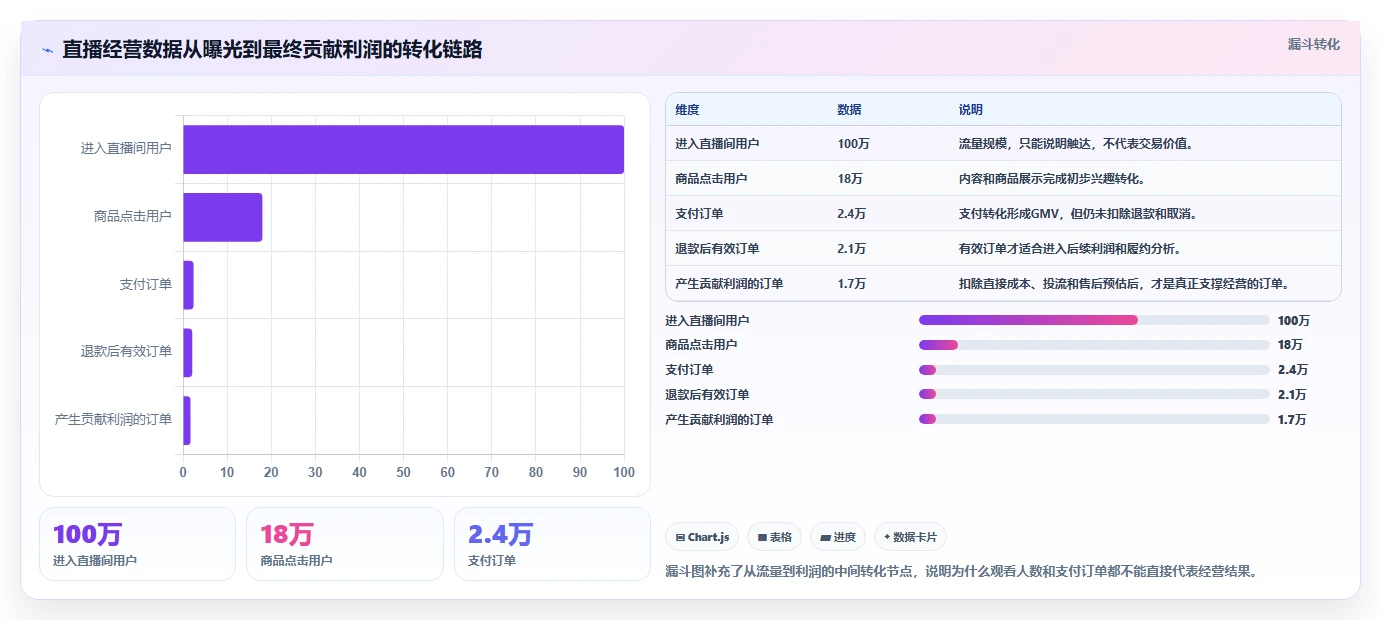Click the table value 1.7万
Viewport: 1381px width, 620px height.
(x=852, y=284)
